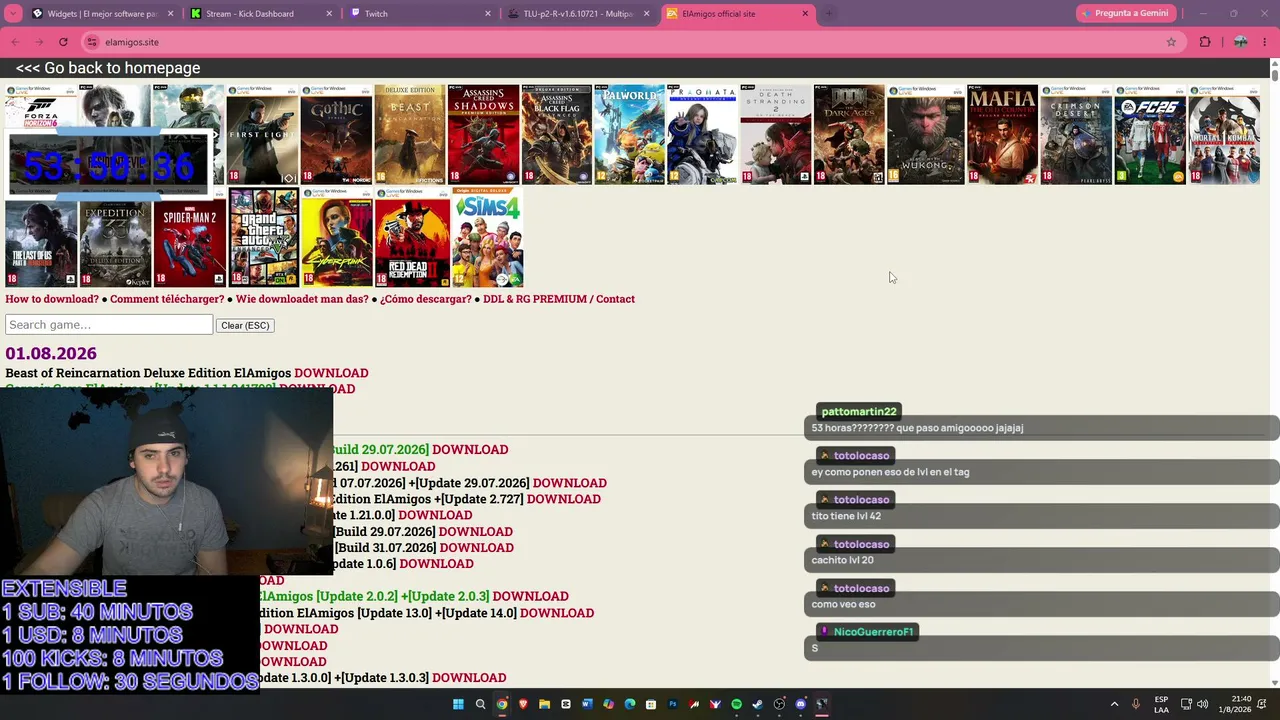Open Microsoft Word from the taskbar
The image size is (1280, 720).
587,704
